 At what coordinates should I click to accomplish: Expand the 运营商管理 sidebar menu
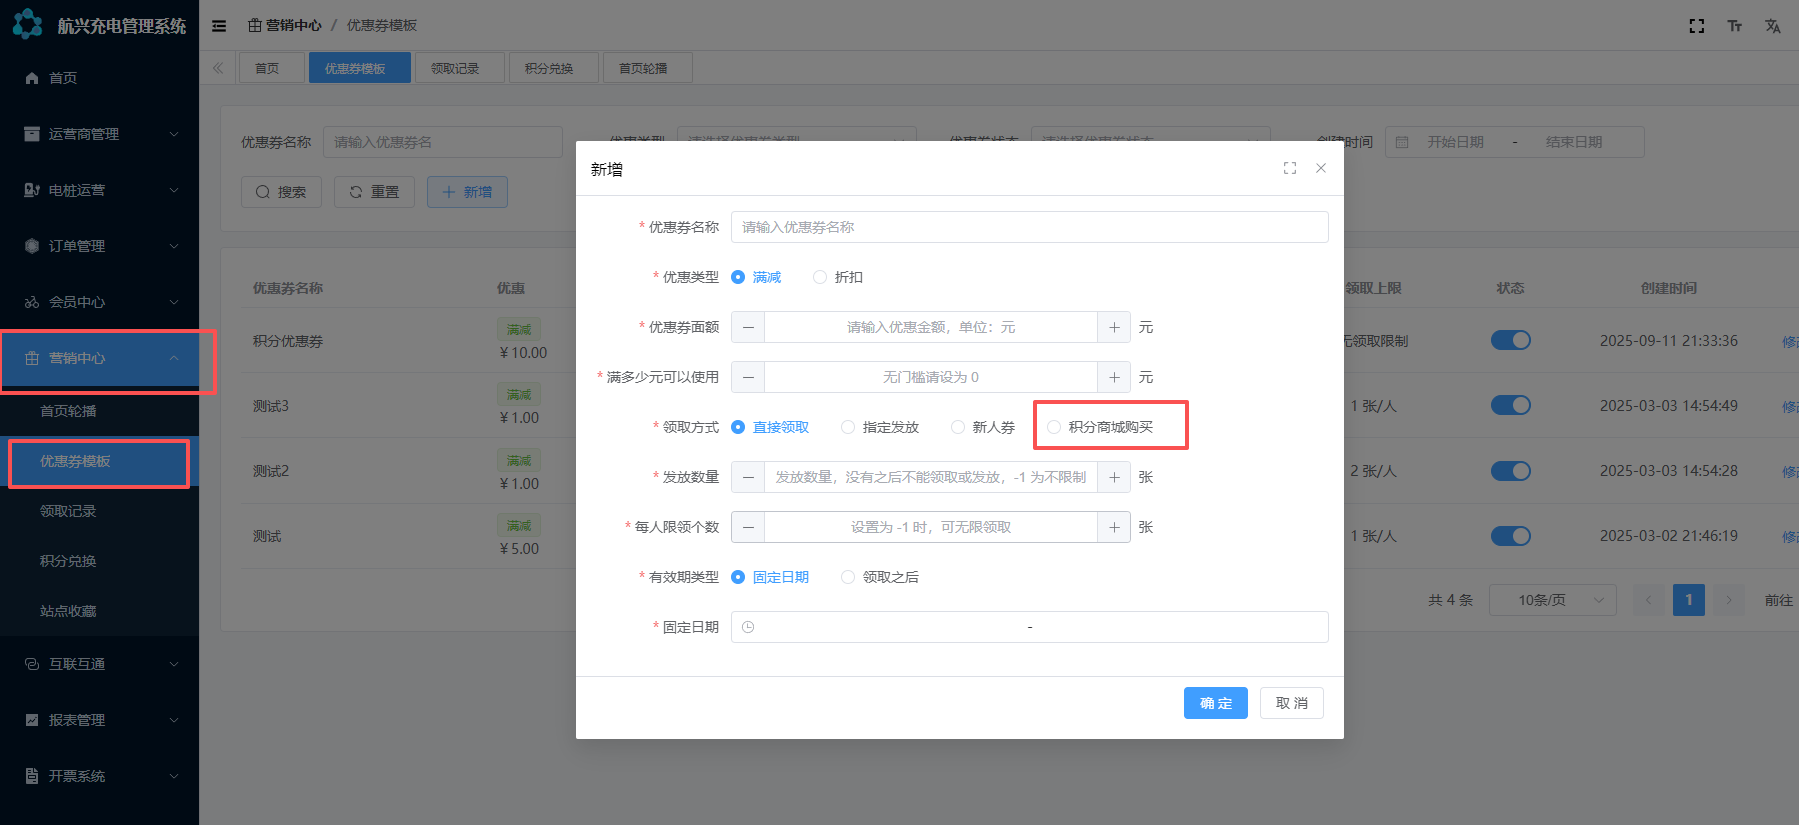[100, 134]
